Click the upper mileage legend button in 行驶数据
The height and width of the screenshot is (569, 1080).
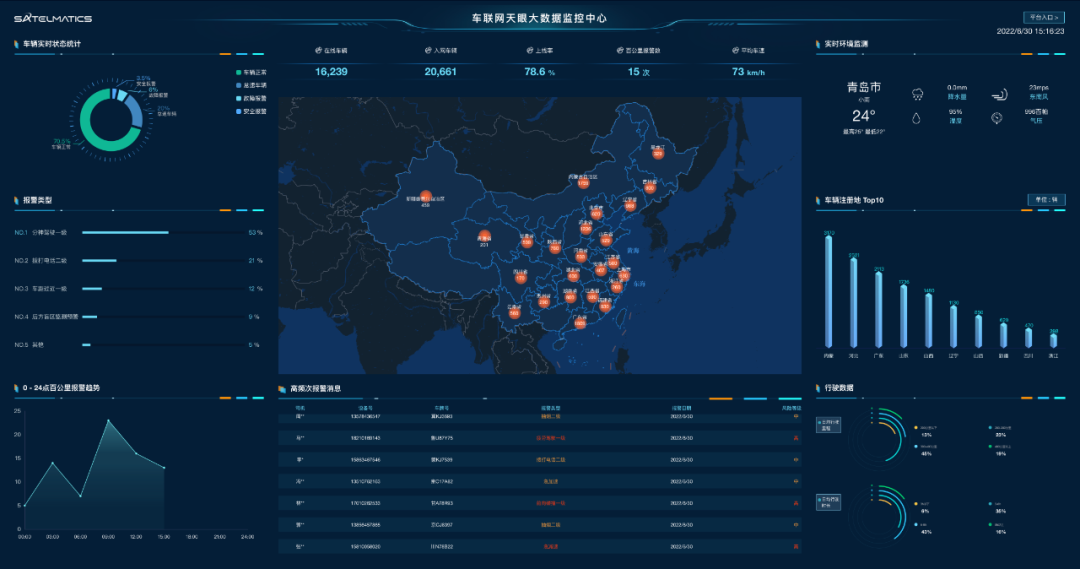point(828,425)
